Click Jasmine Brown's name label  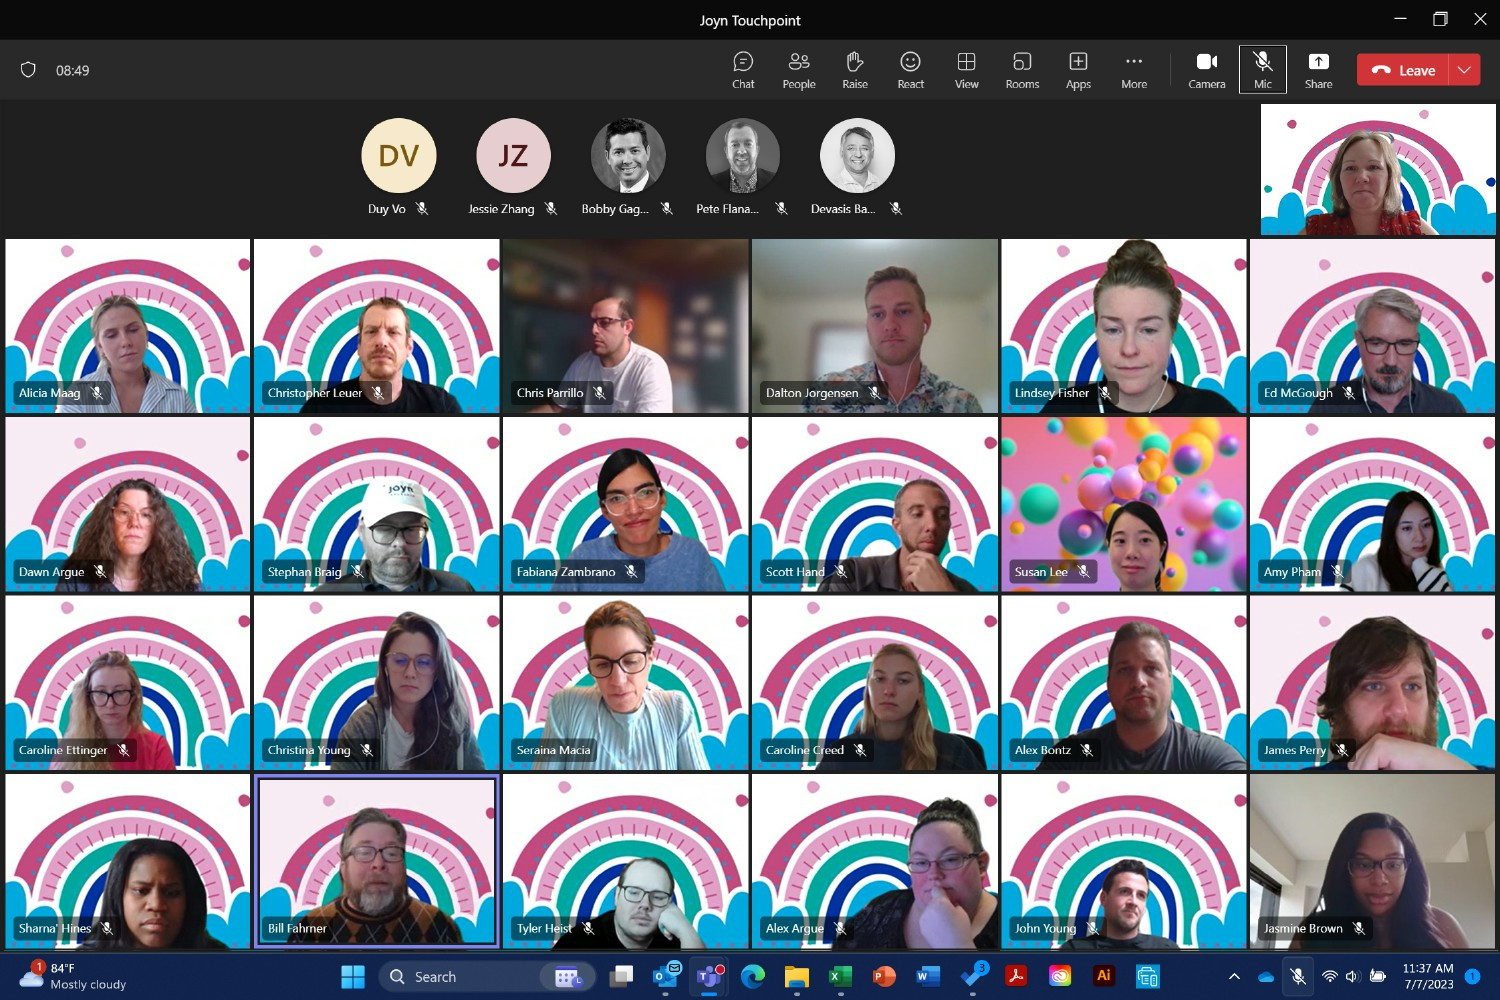(x=1302, y=928)
